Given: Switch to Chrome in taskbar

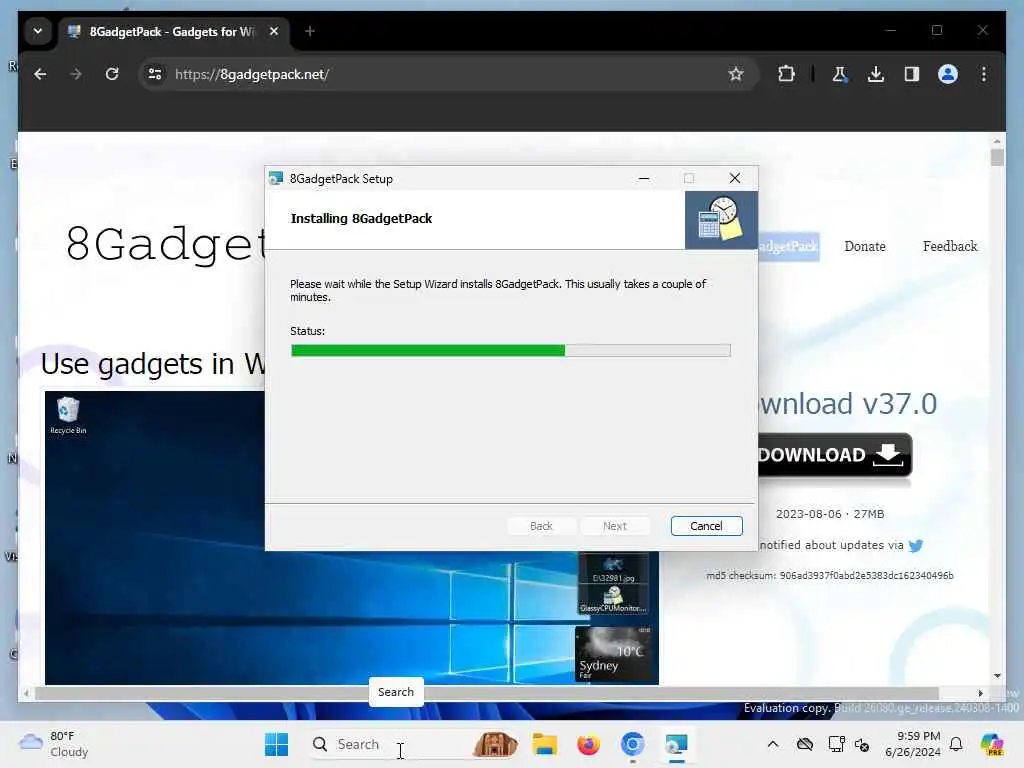Looking at the screenshot, I should click(632, 744).
